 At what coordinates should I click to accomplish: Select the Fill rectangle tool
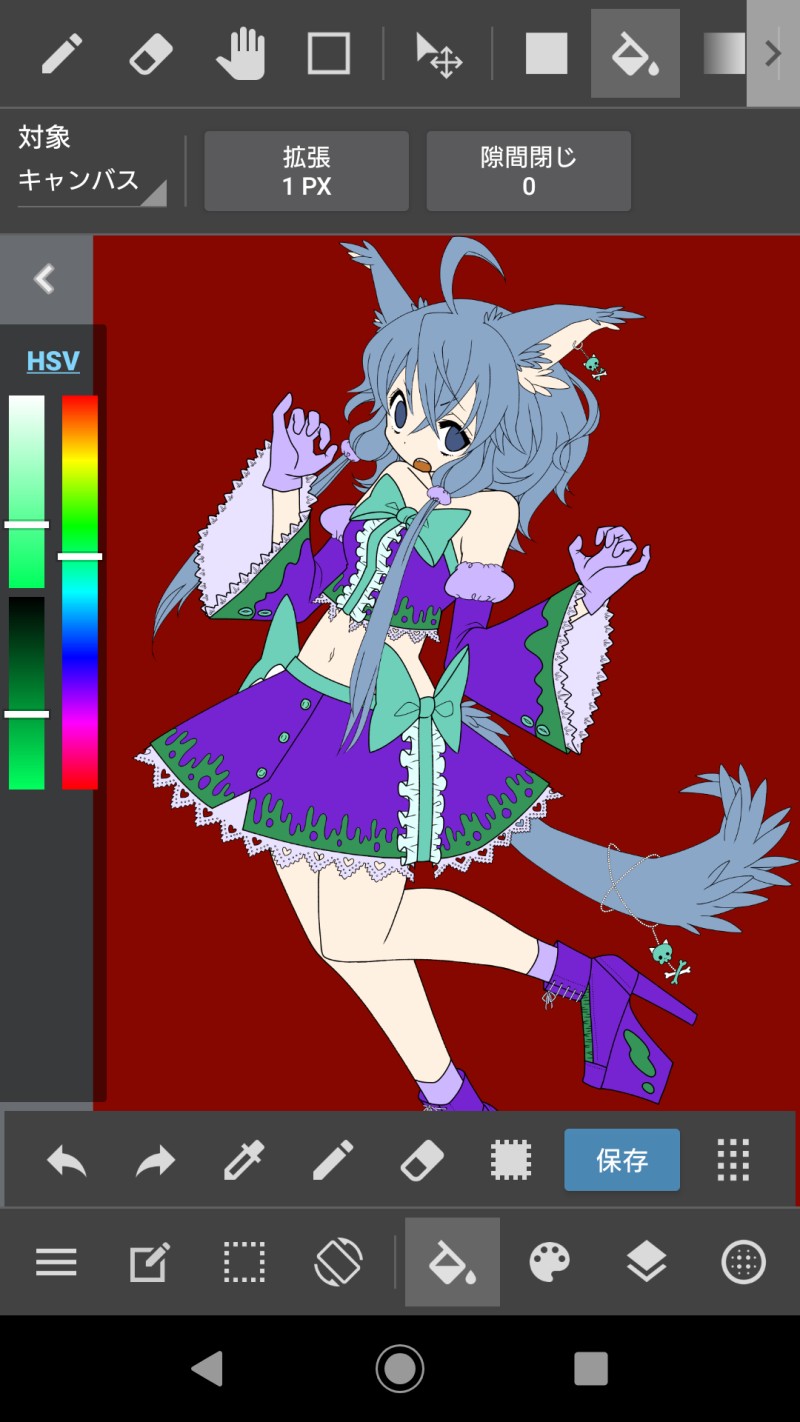tap(547, 54)
